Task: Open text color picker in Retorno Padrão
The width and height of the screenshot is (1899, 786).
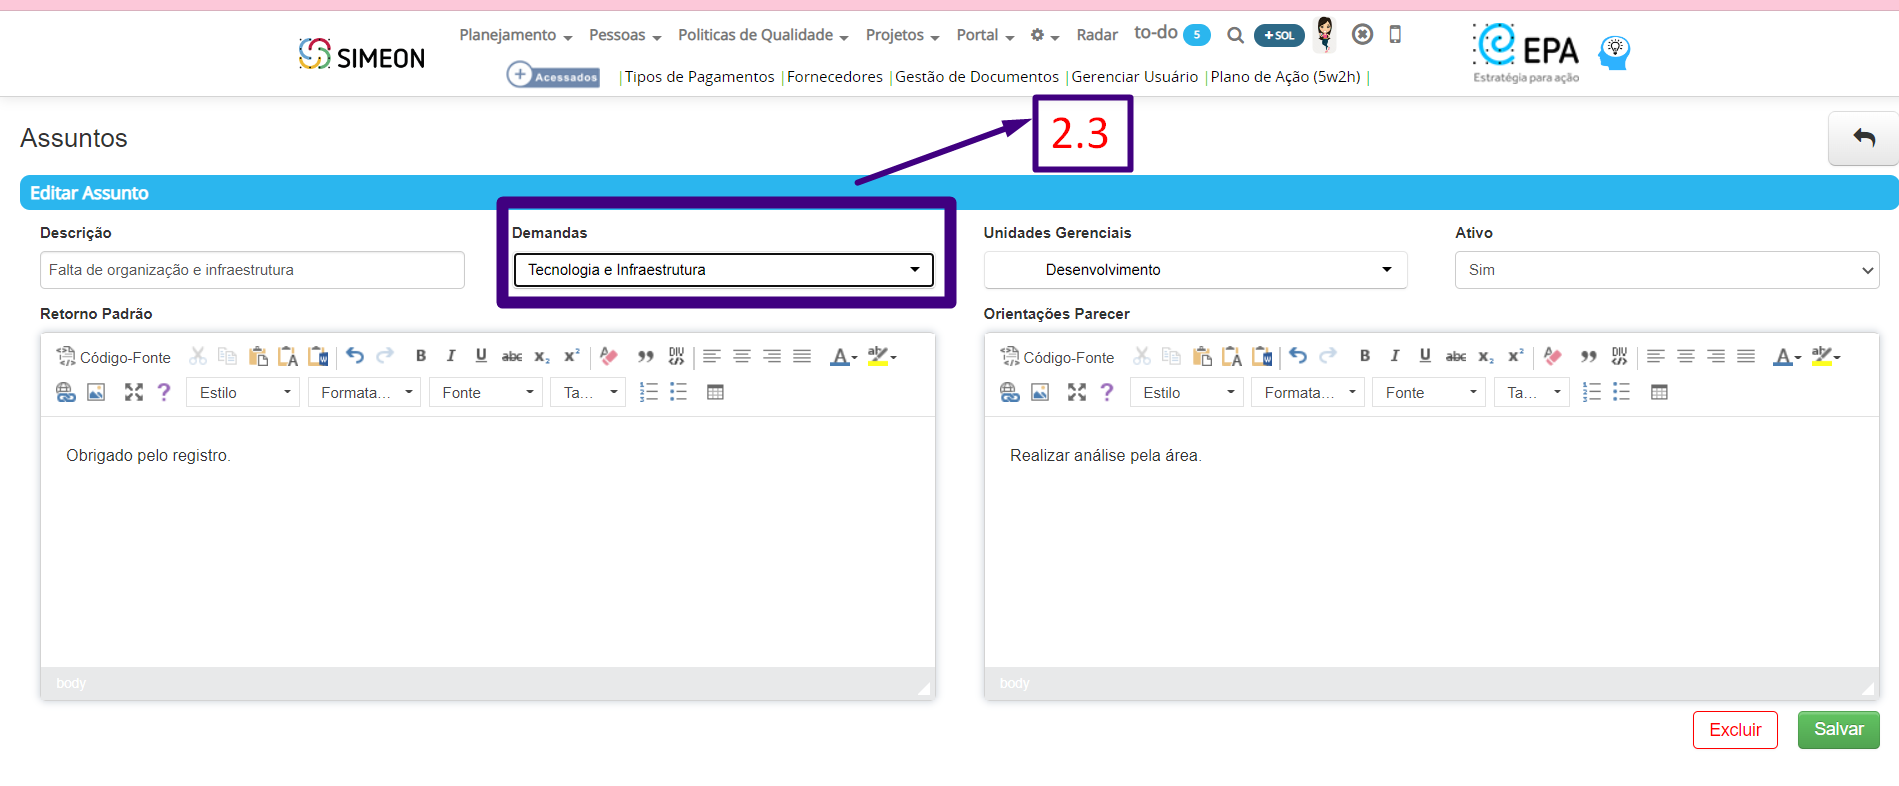Action: pyautogui.click(x=842, y=356)
